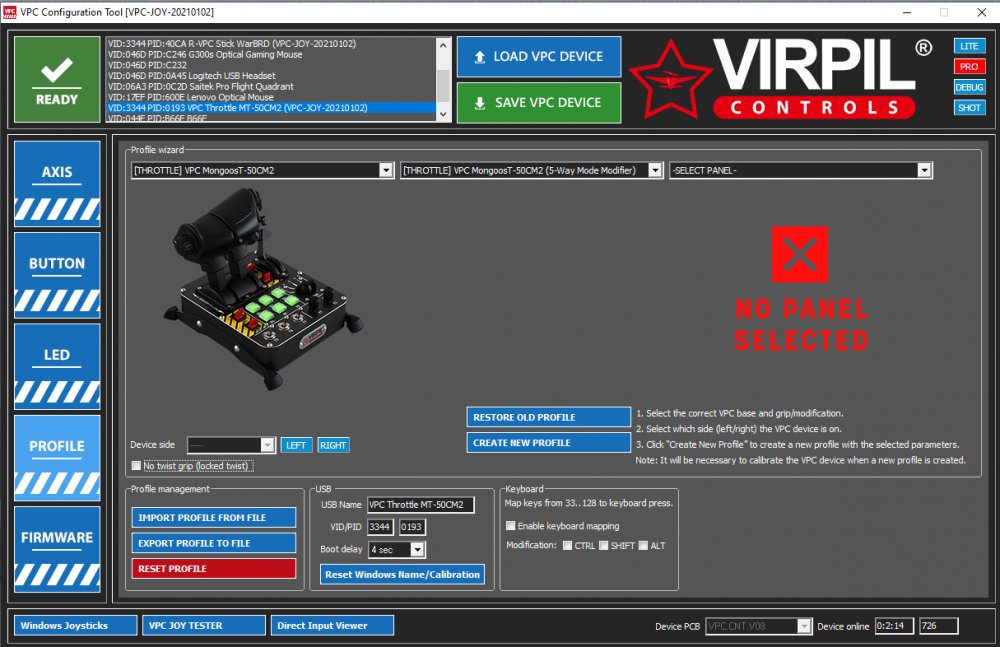Open the VPC MongoosT-50CM2 base dropdown
The image size is (1000, 647).
[x=262, y=170]
